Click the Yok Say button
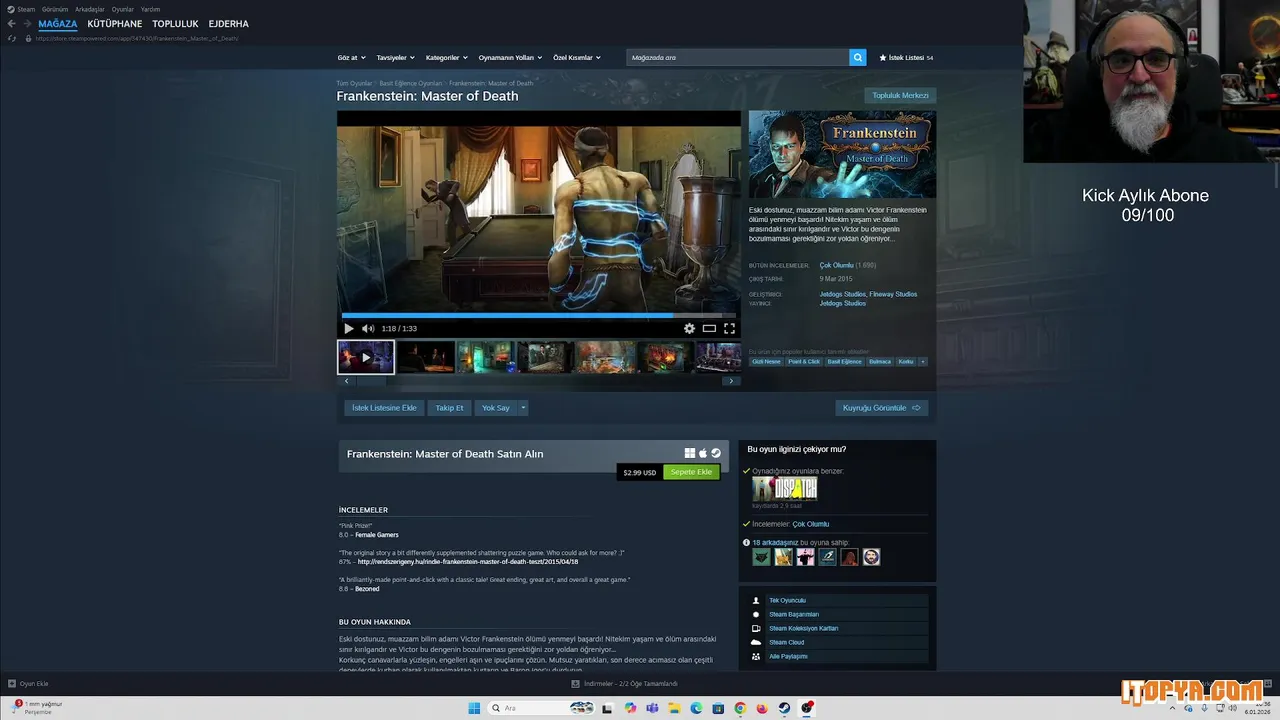 tap(496, 408)
